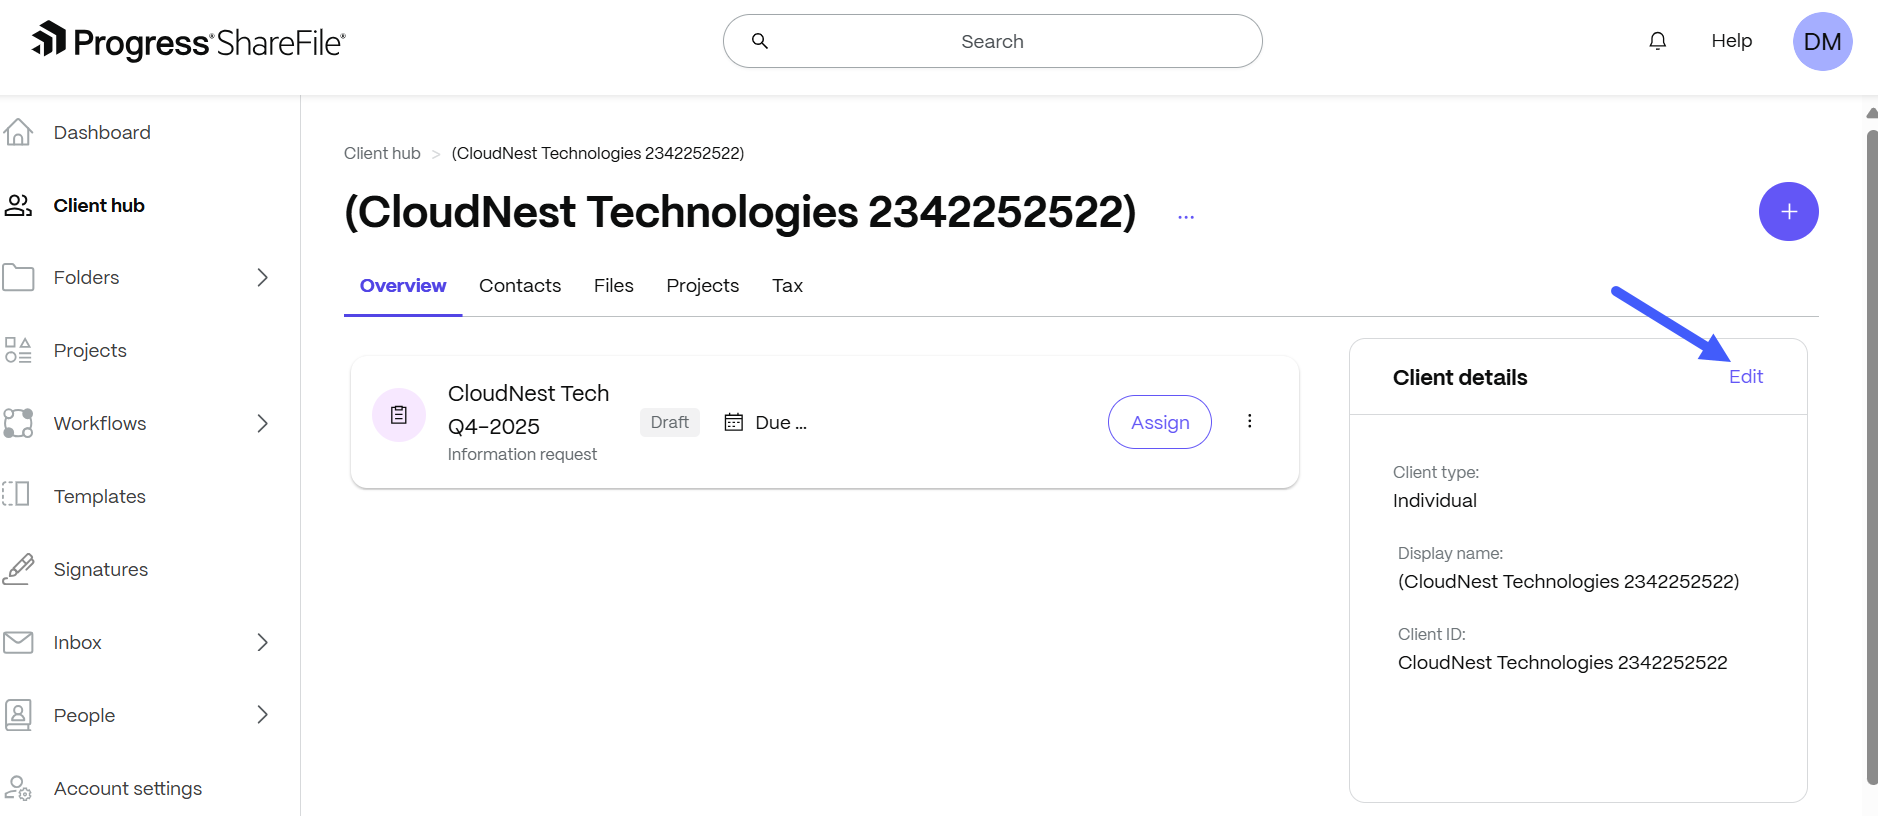Open Dashboard from the sidebar home icon
The image size is (1878, 816).
click(19, 132)
